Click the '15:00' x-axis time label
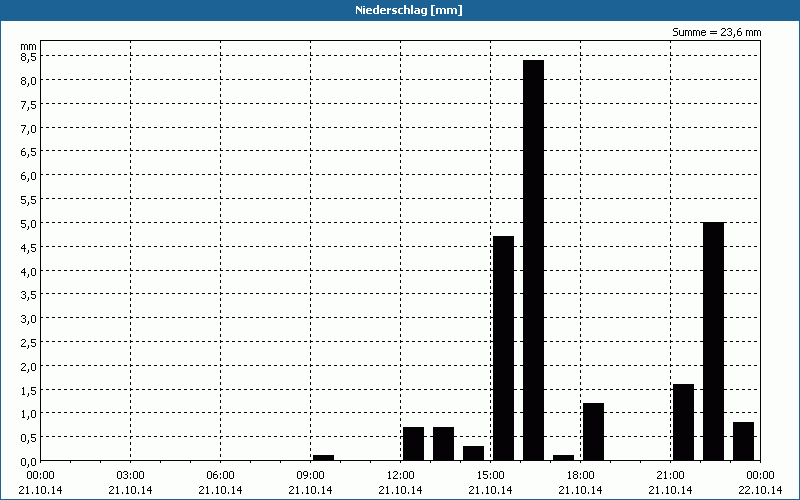This screenshot has height=500, width=800. [x=490, y=476]
